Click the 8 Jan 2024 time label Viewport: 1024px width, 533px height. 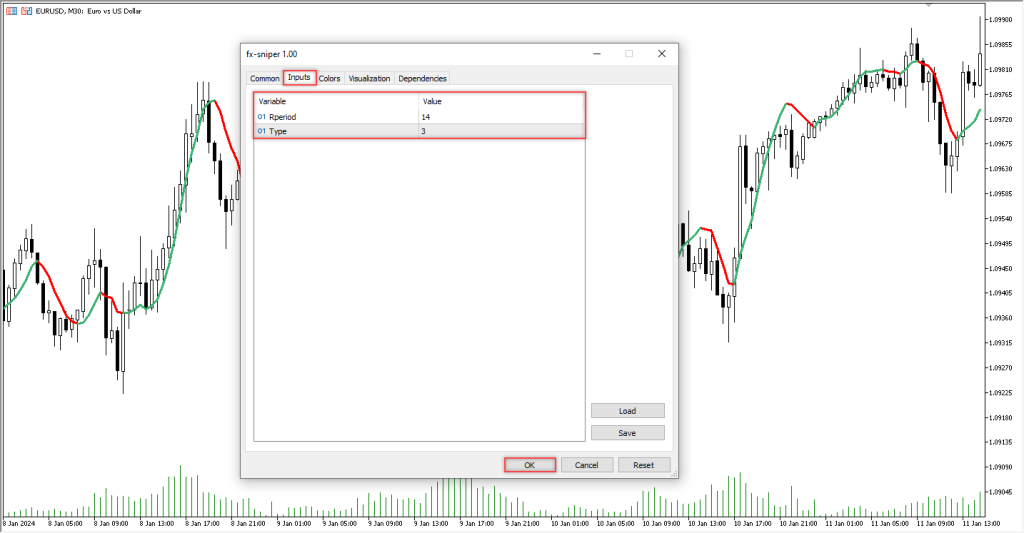pyautogui.click(x=19, y=523)
